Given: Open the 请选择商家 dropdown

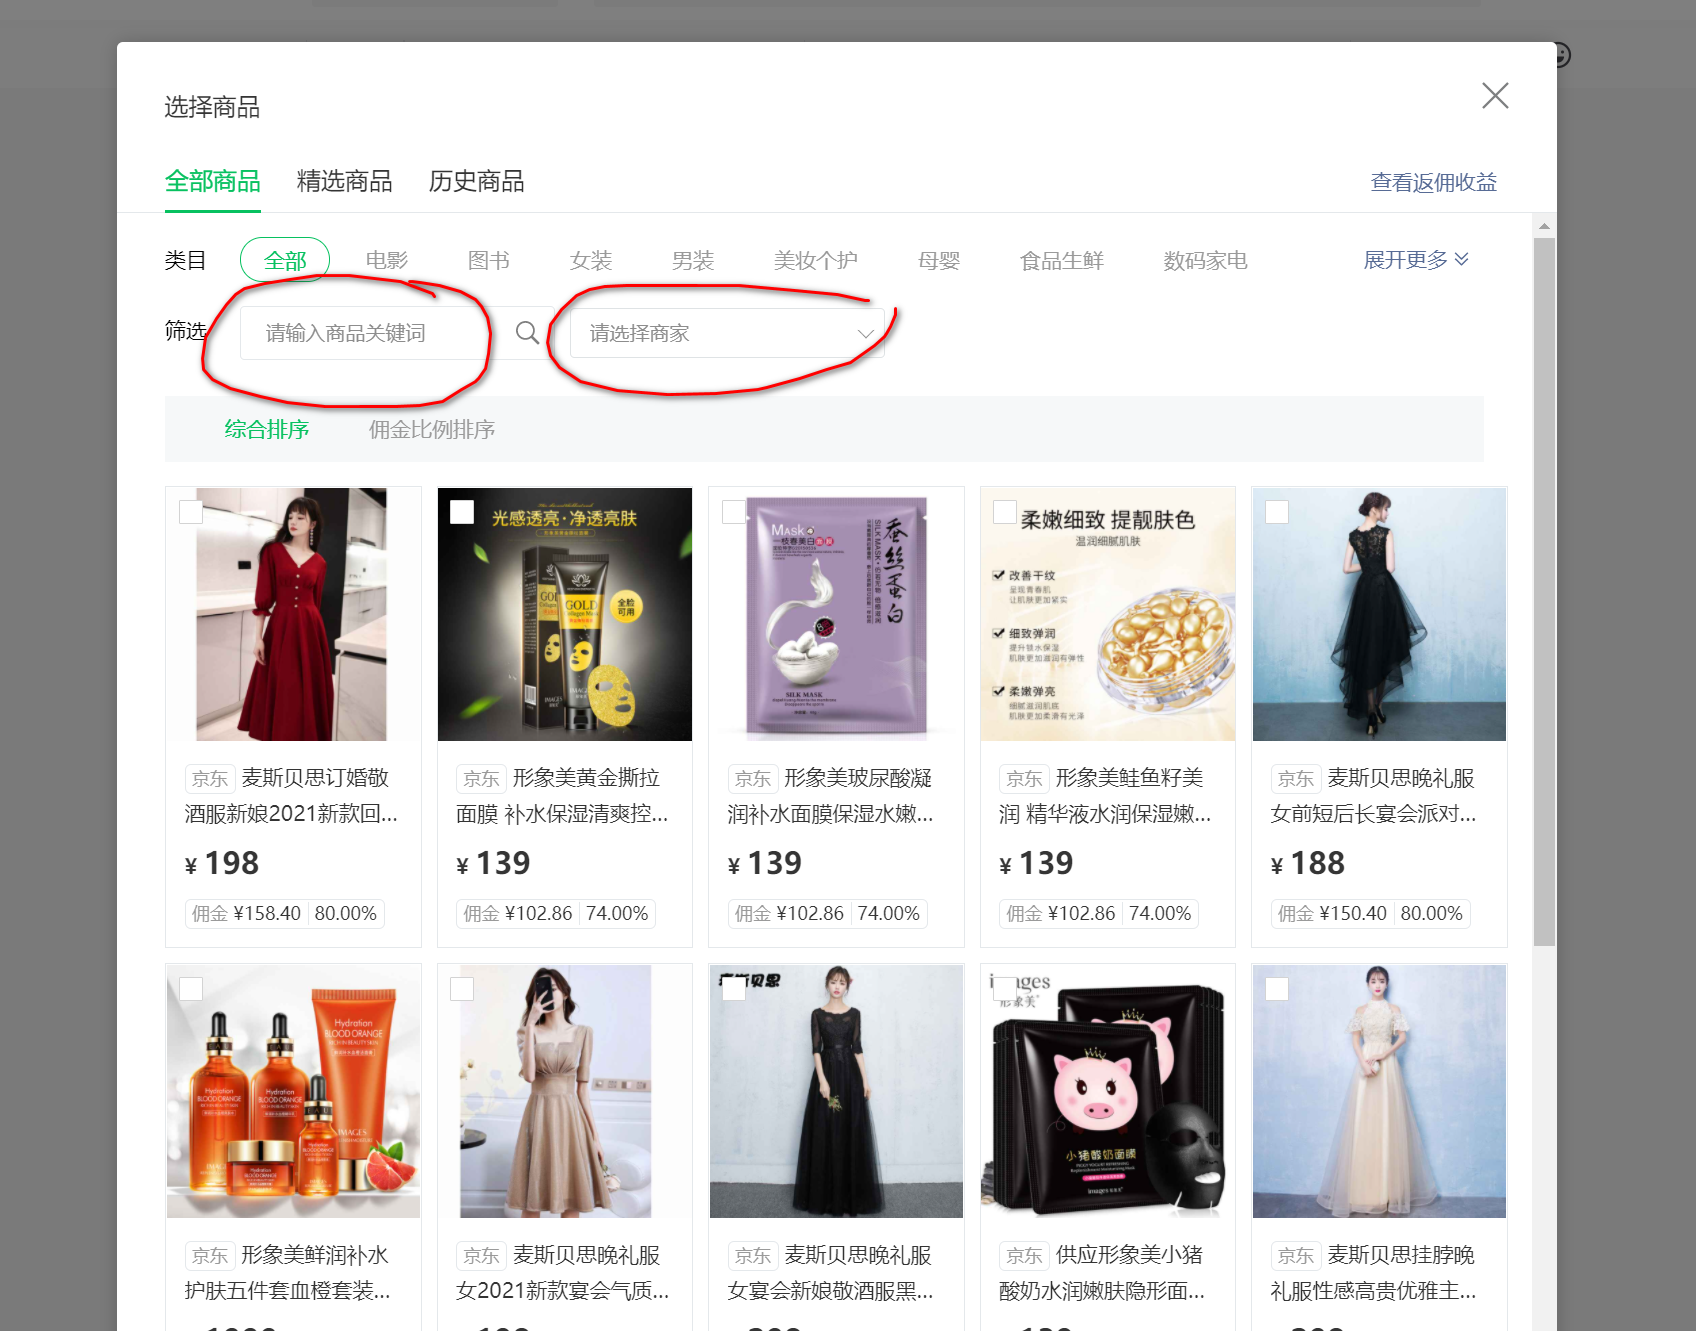Looking at the screenshot, I should coord(727,333).
